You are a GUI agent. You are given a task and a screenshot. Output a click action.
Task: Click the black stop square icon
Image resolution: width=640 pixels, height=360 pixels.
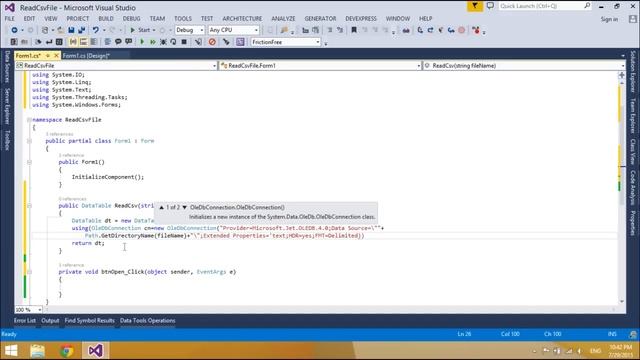[184, 42]
